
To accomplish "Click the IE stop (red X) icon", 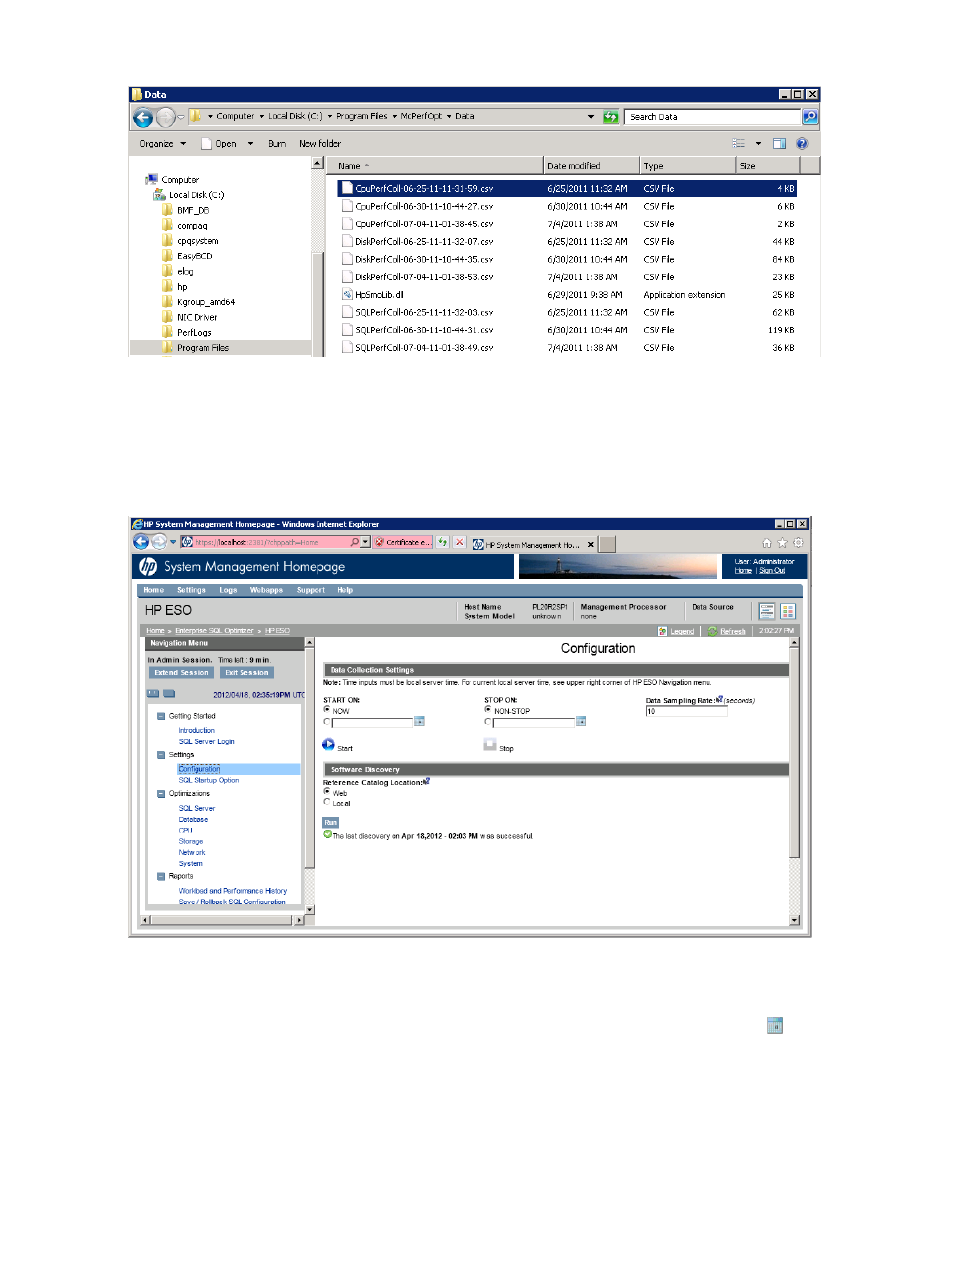I will (459, 542).
